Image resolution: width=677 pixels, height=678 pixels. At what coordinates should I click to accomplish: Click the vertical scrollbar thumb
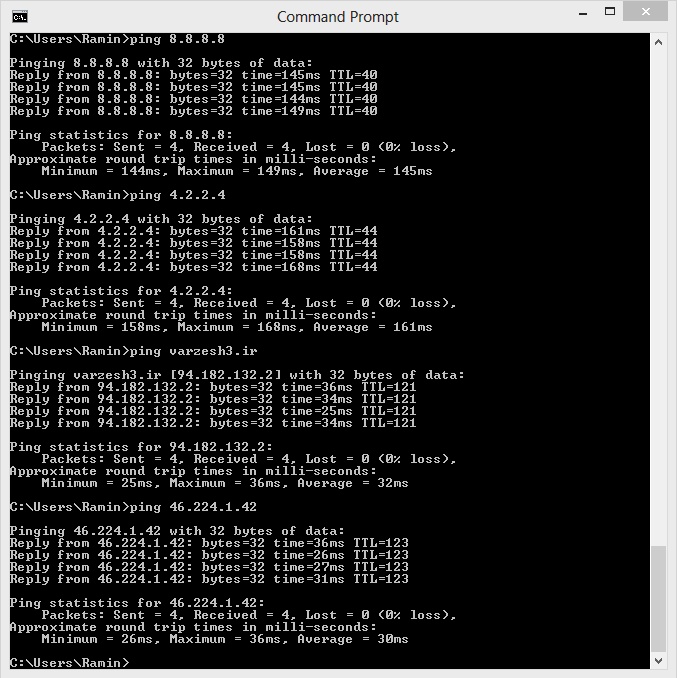pos(658,599)
